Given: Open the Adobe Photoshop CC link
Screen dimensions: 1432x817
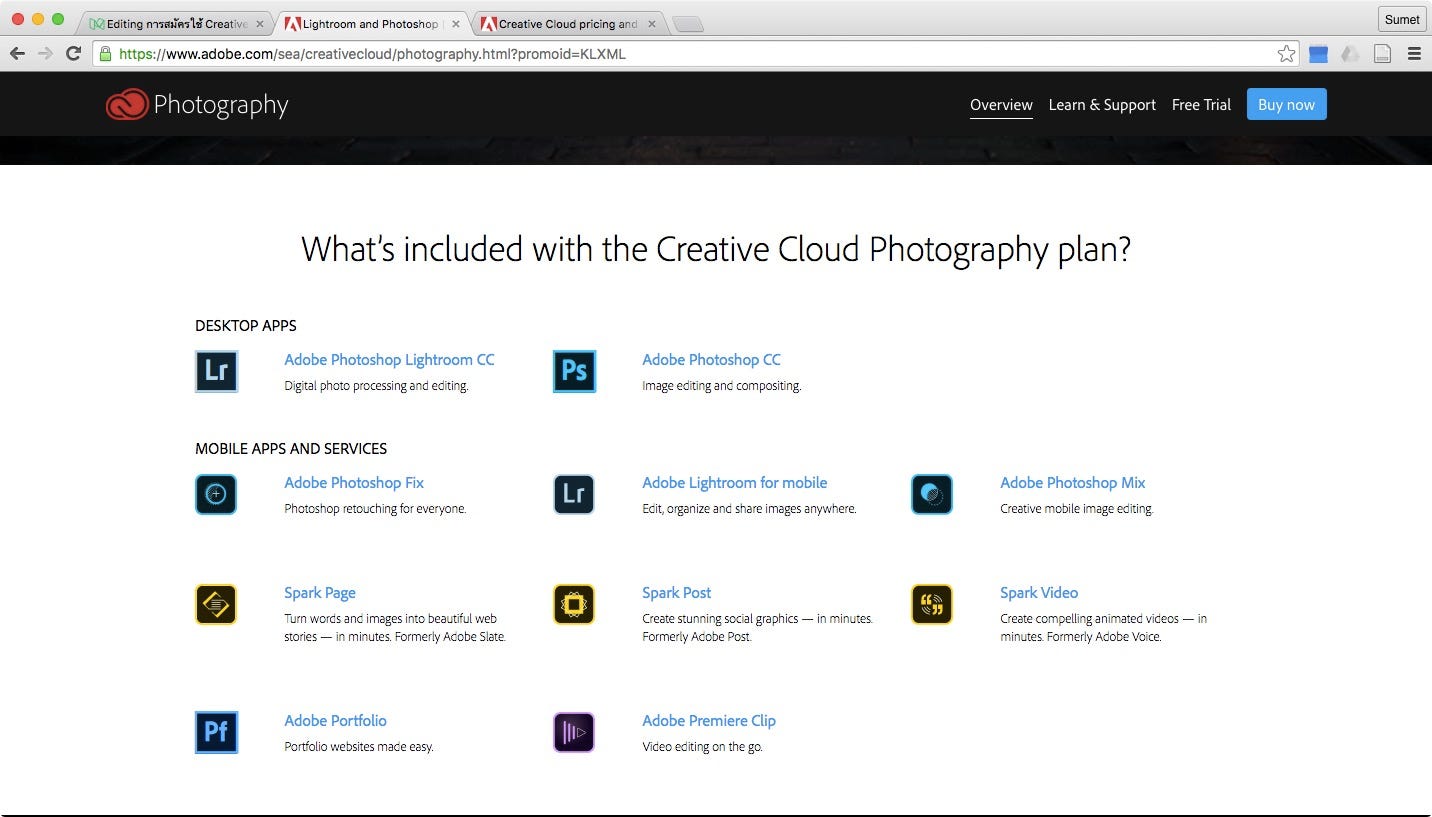Looking at the screenshot, I should [x=711, y=360].
